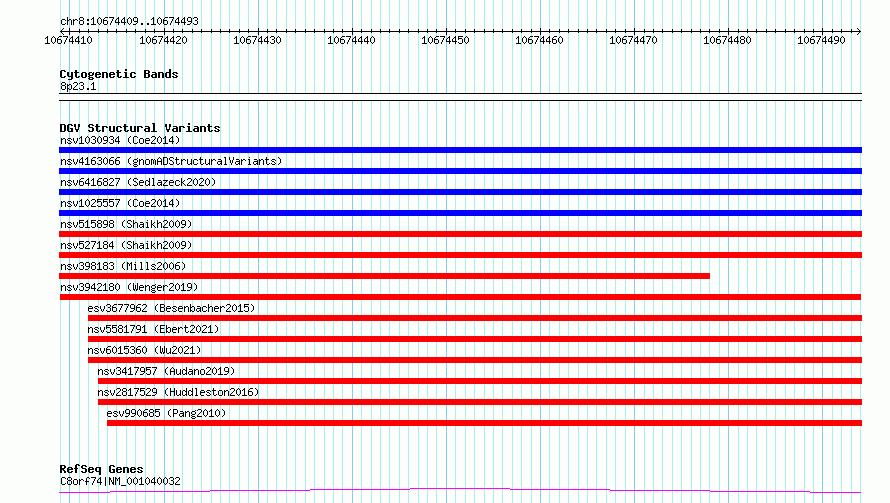This screenshot has height=503, width=890.
Task: Click red bar below nsv515898
Action: pyautogui.click(x=460, y=234)
